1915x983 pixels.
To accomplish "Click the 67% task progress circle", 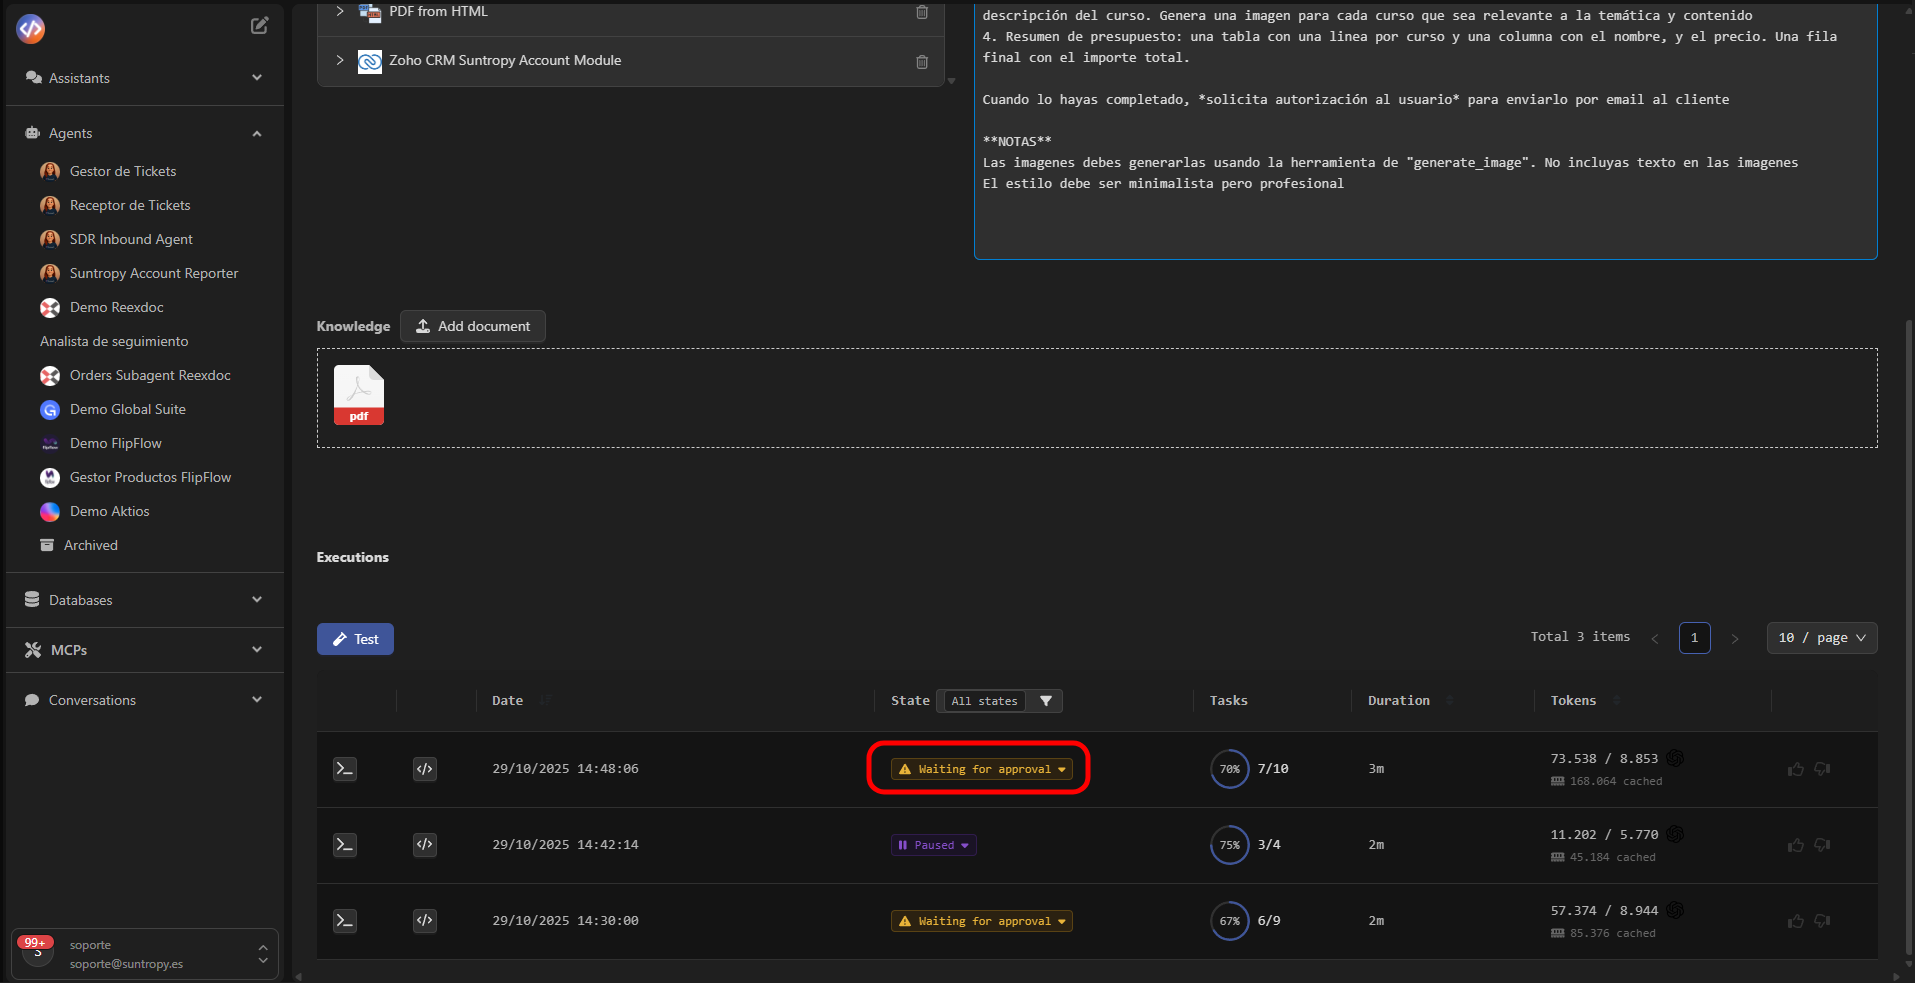I will point(1230,921).
